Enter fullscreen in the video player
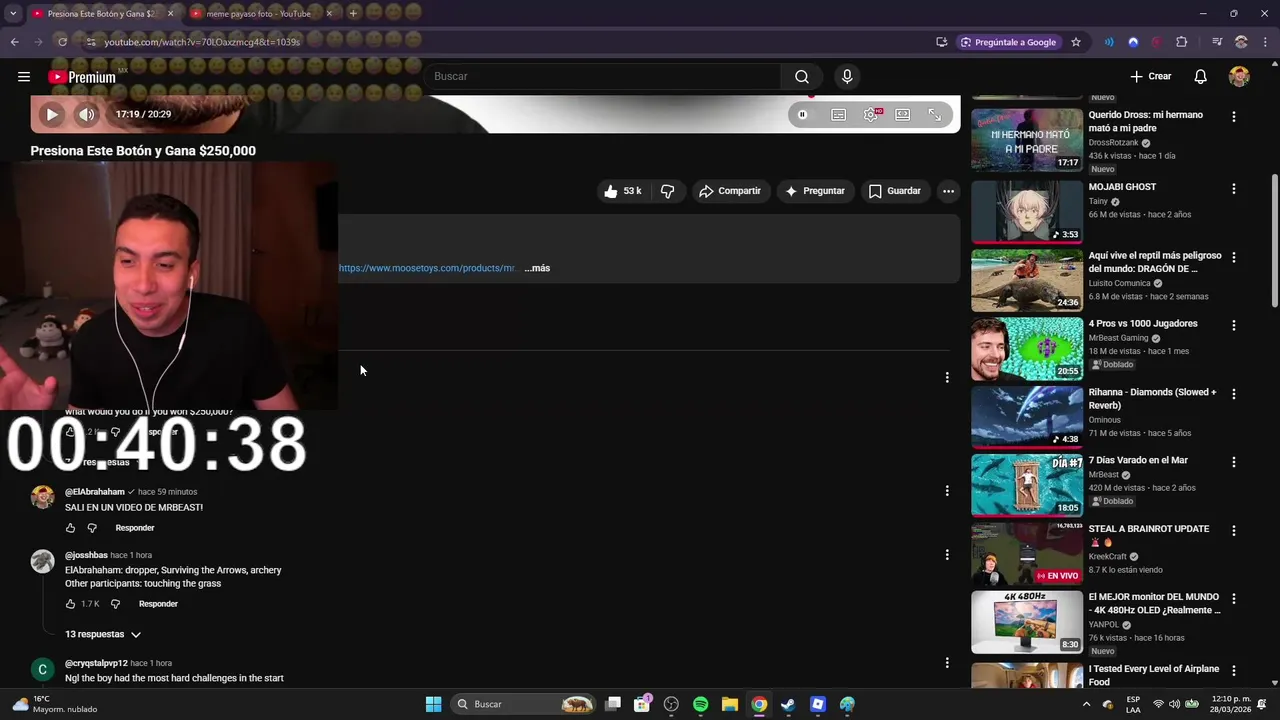Viewport: 1280px width, 720px height. [935, 115]
